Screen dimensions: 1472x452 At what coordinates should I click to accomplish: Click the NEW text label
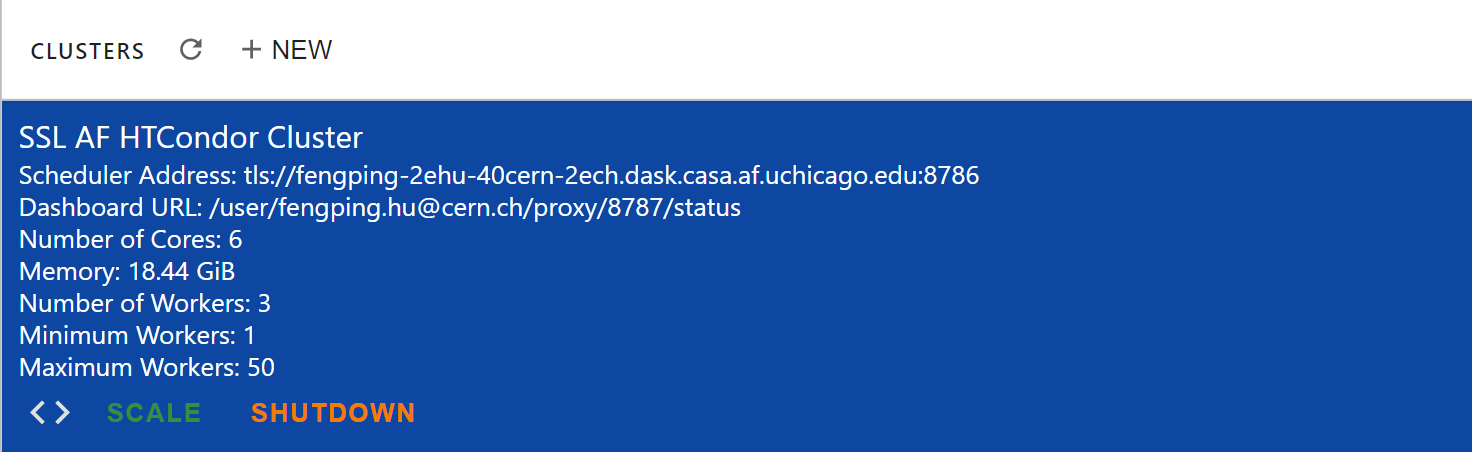[x=302, y=50]
